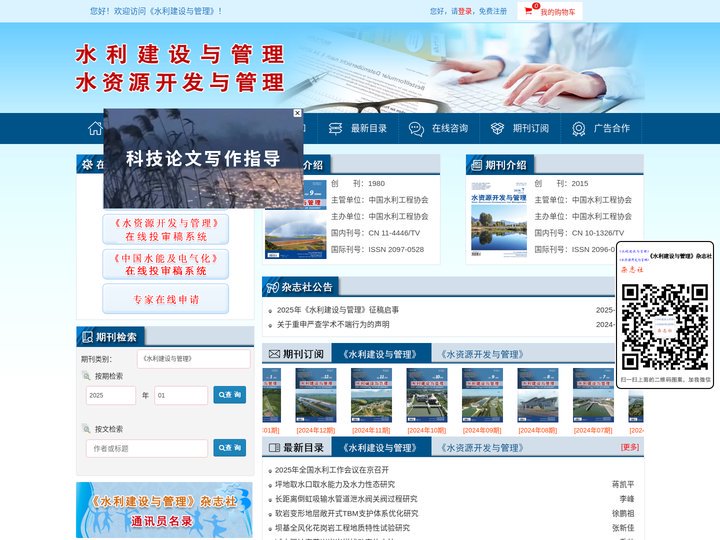Select 《水资源开发与管理》 tab in 期刊订阅
Image resolution: width=720 pixels, height=540 pixels.
[482, 354]
